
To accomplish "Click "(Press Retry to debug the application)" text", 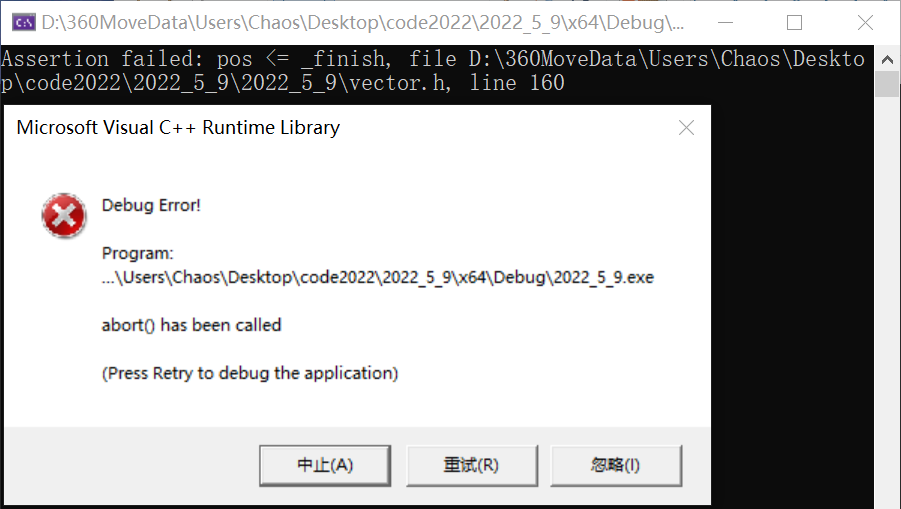I will point(250,373).
